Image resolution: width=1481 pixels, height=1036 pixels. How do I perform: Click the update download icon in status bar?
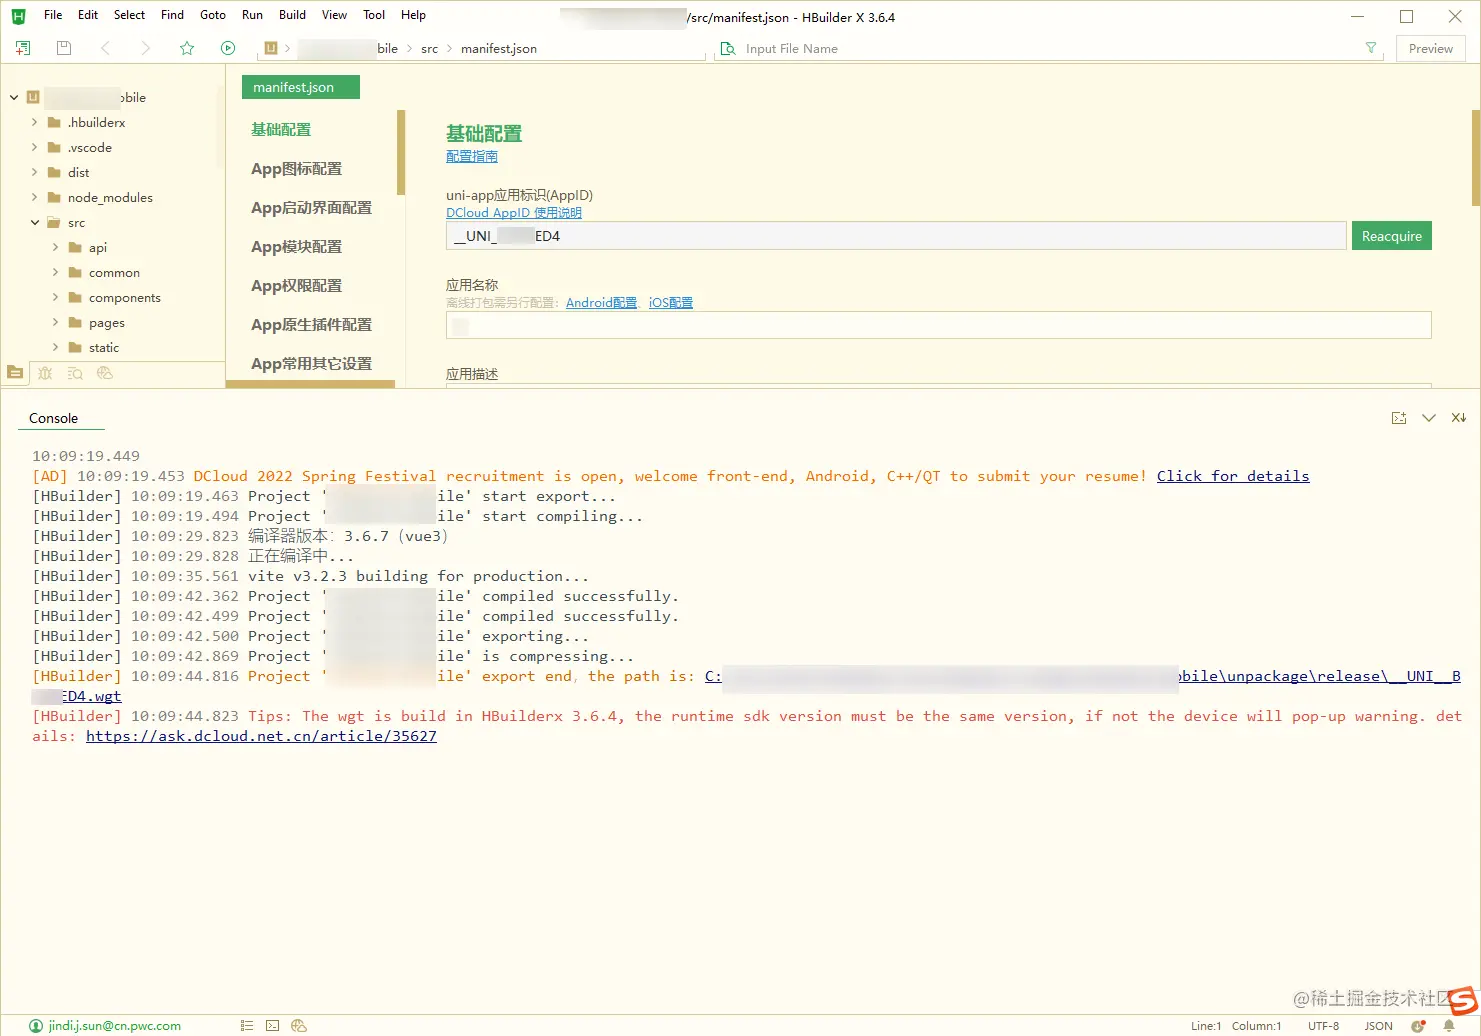[x=1418, y=1026]
